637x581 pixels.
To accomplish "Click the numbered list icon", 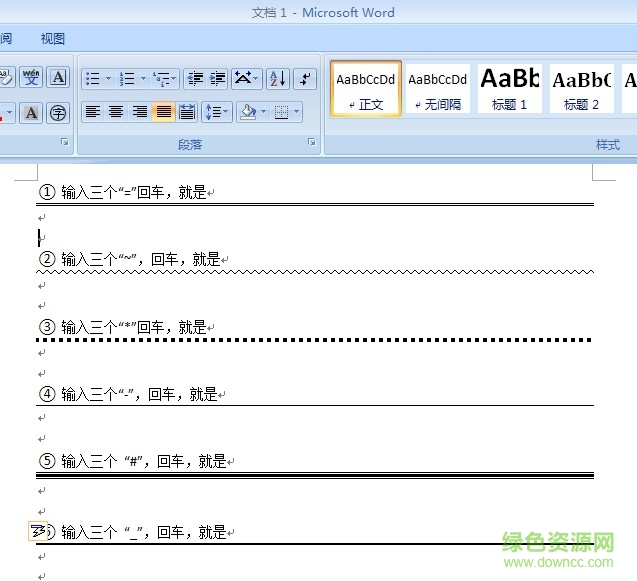I will click(126, 78).
